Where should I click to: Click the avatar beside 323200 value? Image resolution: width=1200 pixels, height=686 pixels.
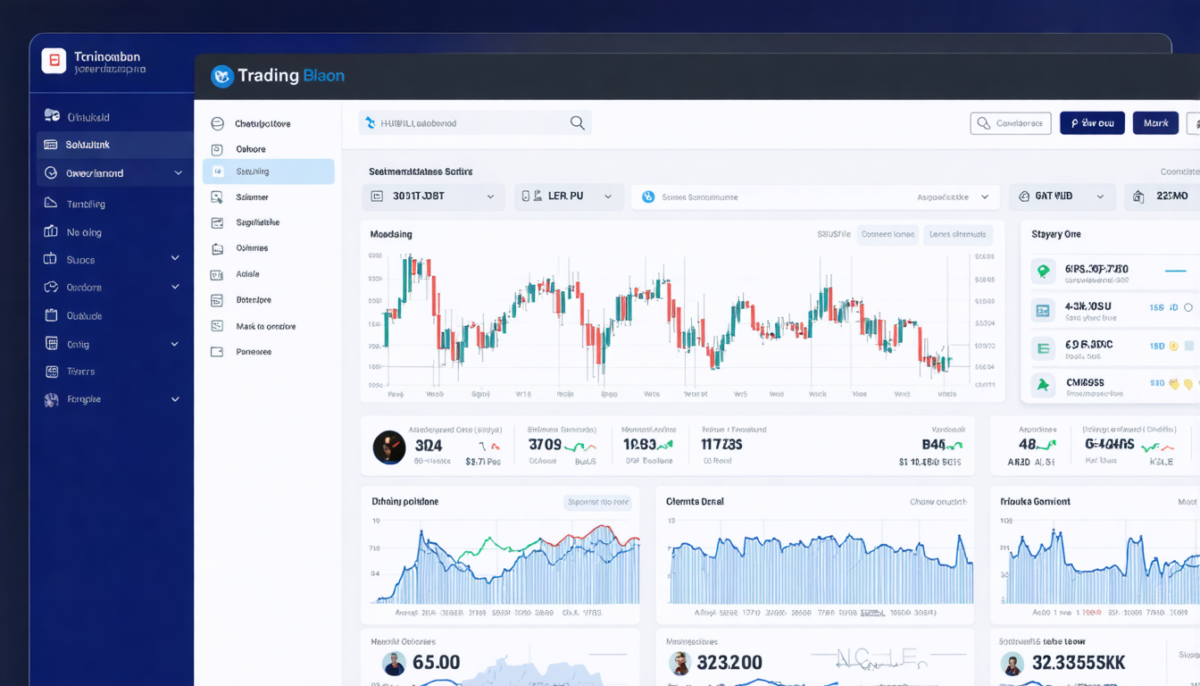[x=680, y=663]
